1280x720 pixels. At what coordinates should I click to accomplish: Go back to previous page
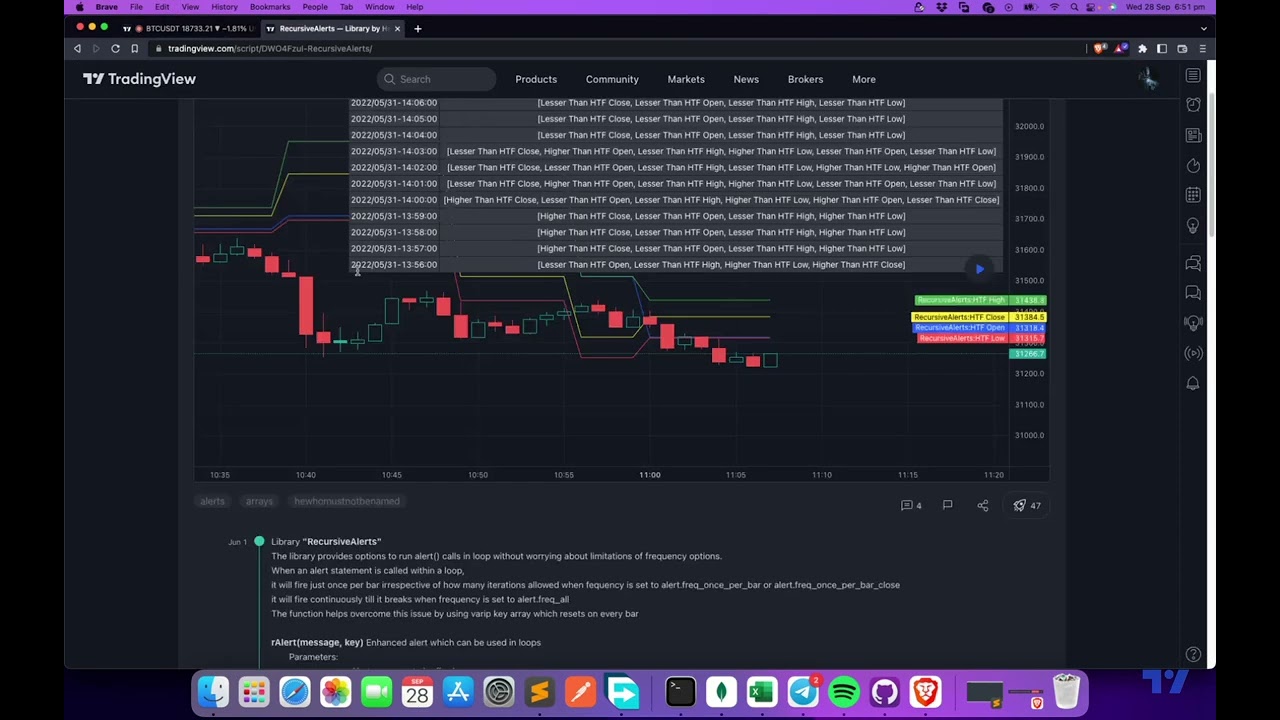[77, 48]
